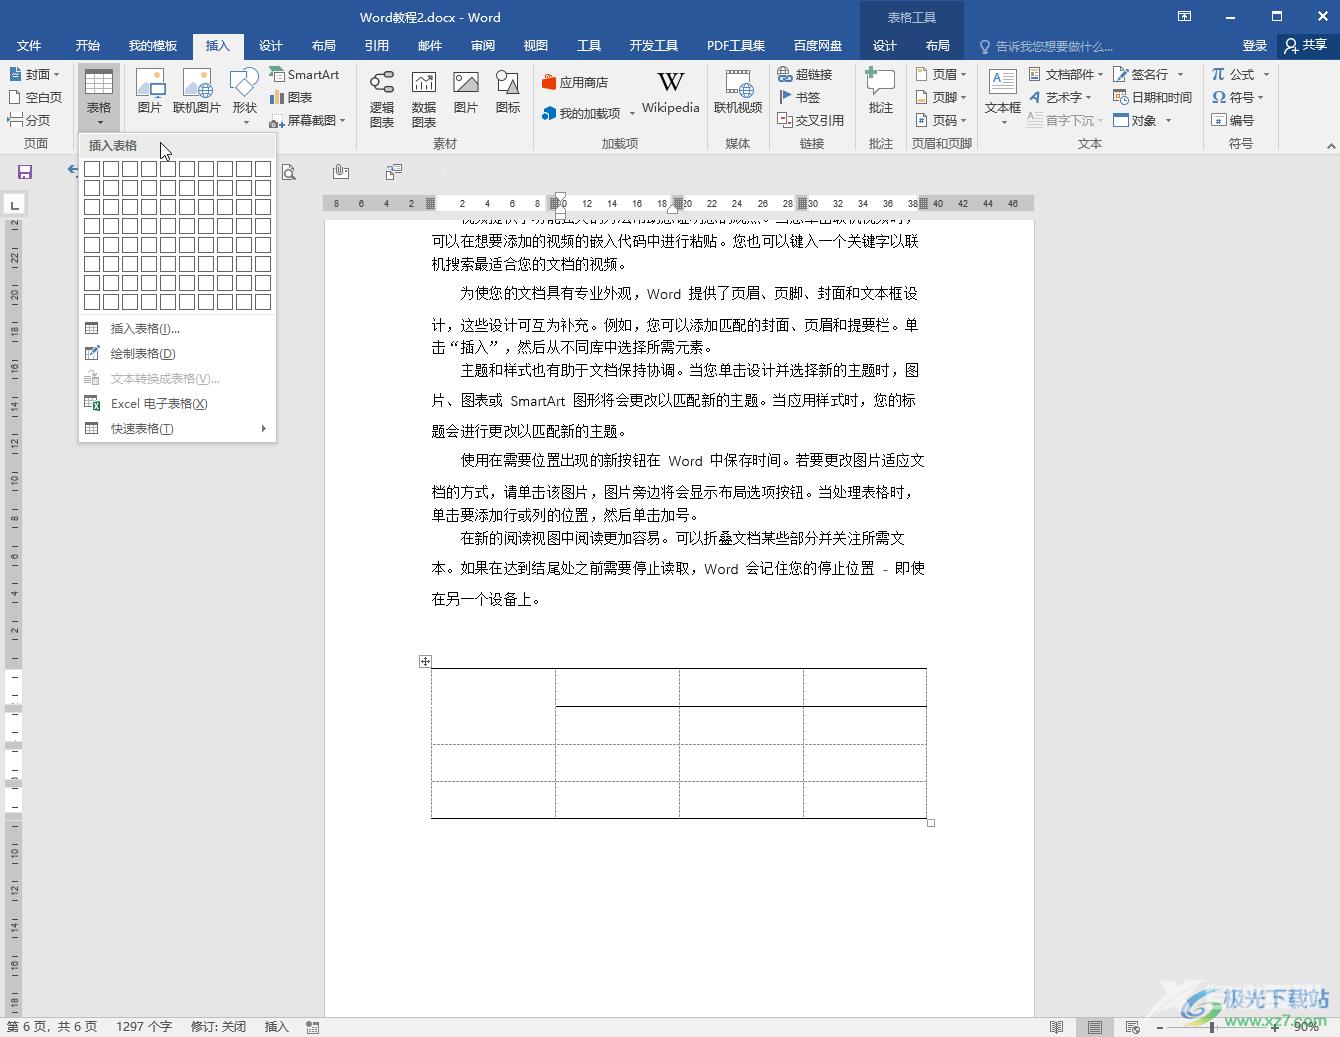The image size is (1340, 1037).
Task: Collapse the ribbon with the arrow
Action: coord(1331,146)
